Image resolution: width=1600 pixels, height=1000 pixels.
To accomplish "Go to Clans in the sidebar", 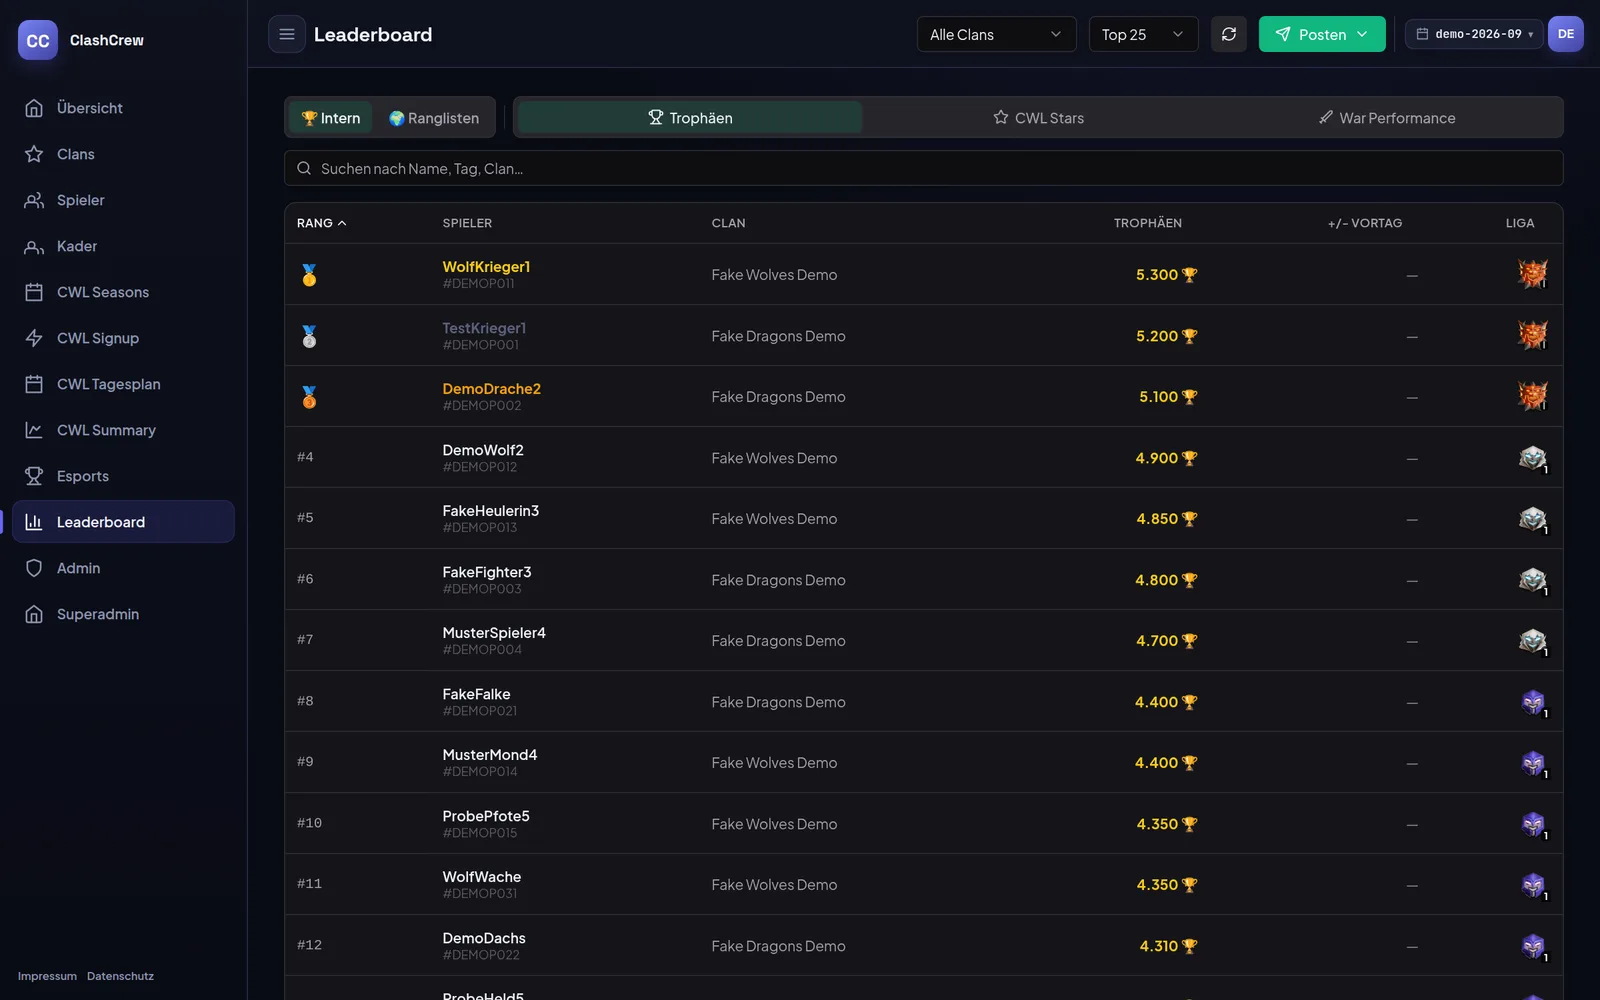I will point(123,154).
